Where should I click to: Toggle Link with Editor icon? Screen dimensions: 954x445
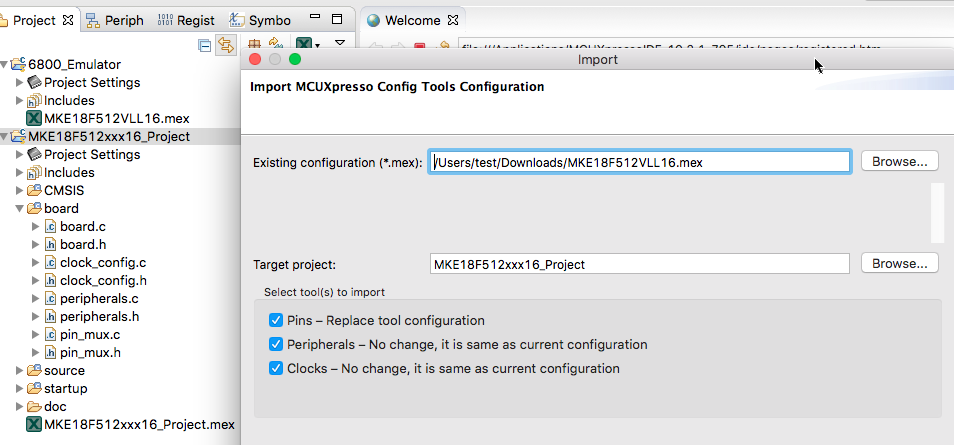click(x=225, y=45)
